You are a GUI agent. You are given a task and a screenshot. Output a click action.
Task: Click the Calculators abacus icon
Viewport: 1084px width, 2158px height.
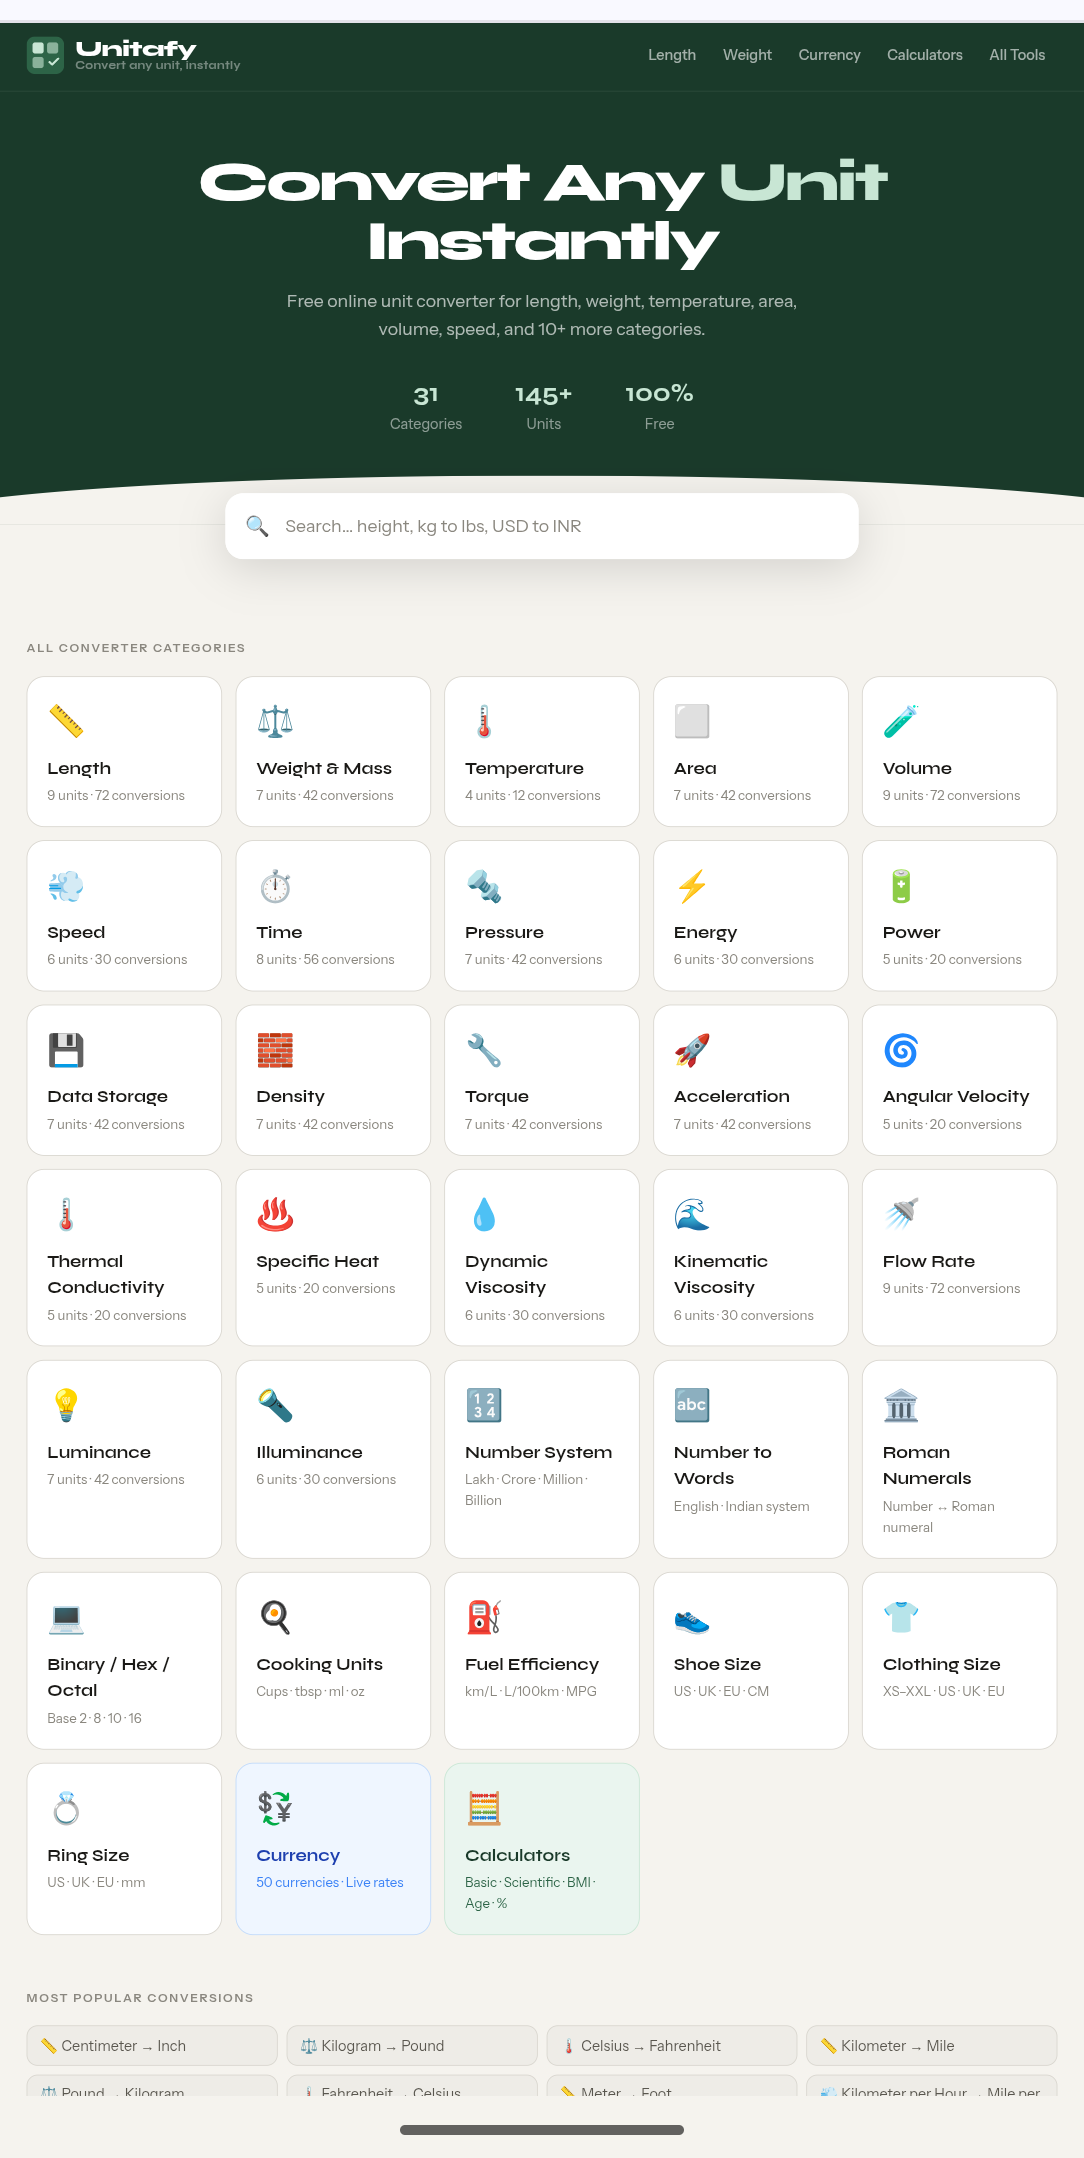tap(484, 1808)
